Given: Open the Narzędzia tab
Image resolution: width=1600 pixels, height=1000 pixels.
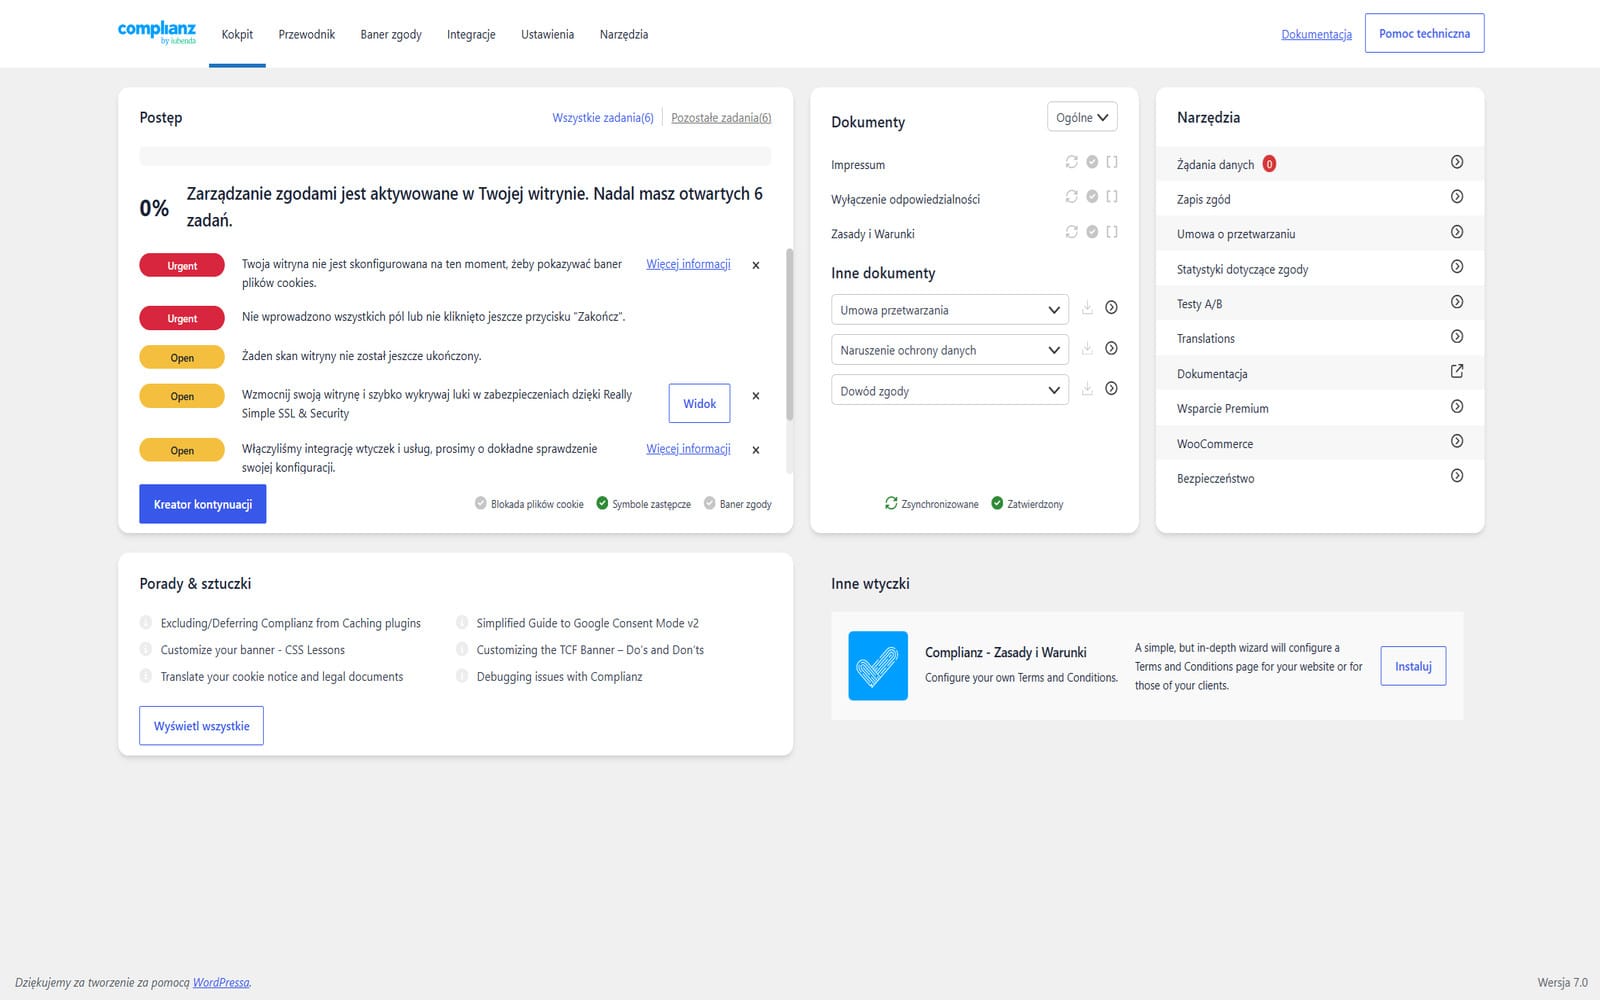Looking at the screenshot, I should pyautogui.click(x=624, y=34).
